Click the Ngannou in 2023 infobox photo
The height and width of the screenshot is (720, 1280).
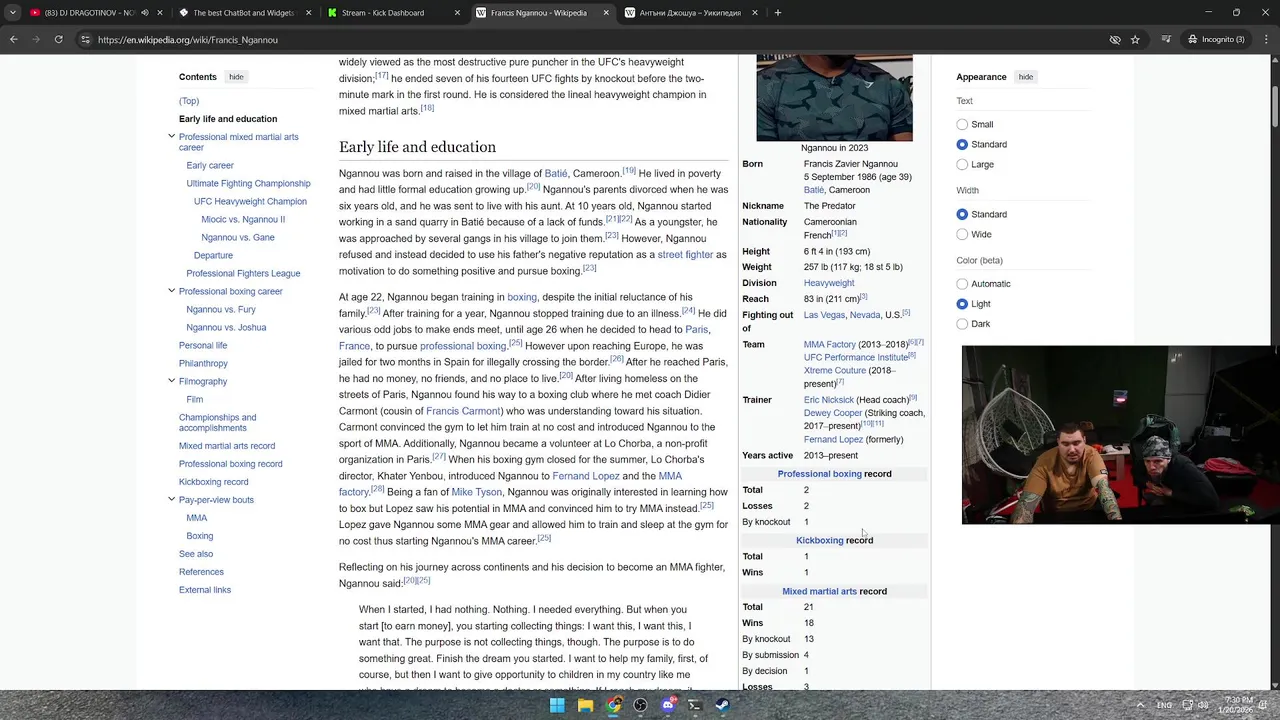tap(834, 98)
